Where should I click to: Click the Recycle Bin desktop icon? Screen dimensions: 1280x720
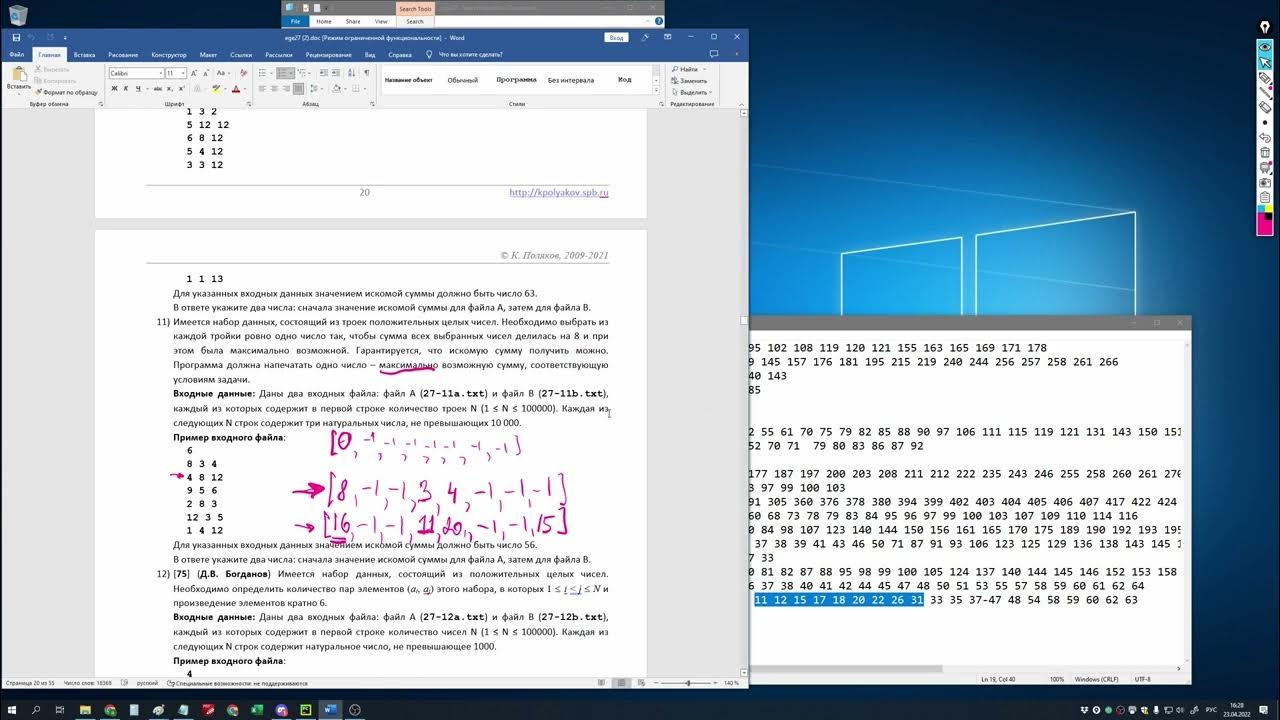click(x=18, y=15)
